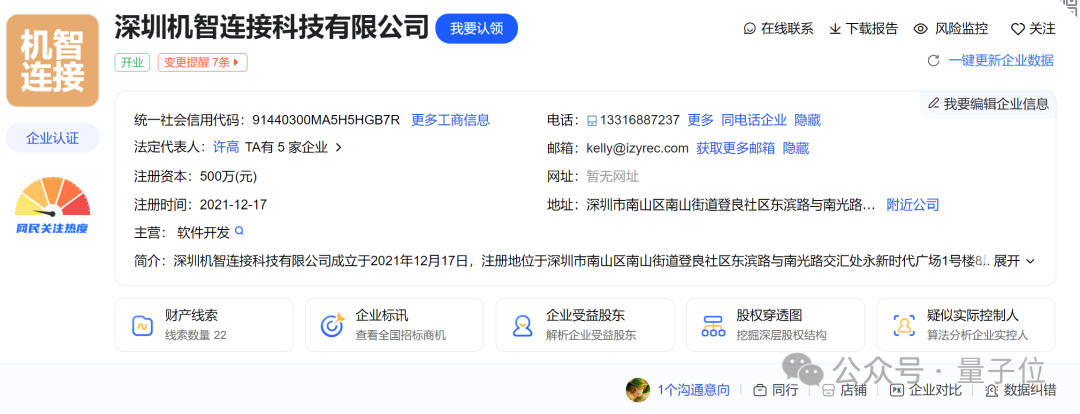This screenshot has height=414, width=1080.
Task: Click 我要编辑企业信息 pencil button
Action: coord(988,104)
